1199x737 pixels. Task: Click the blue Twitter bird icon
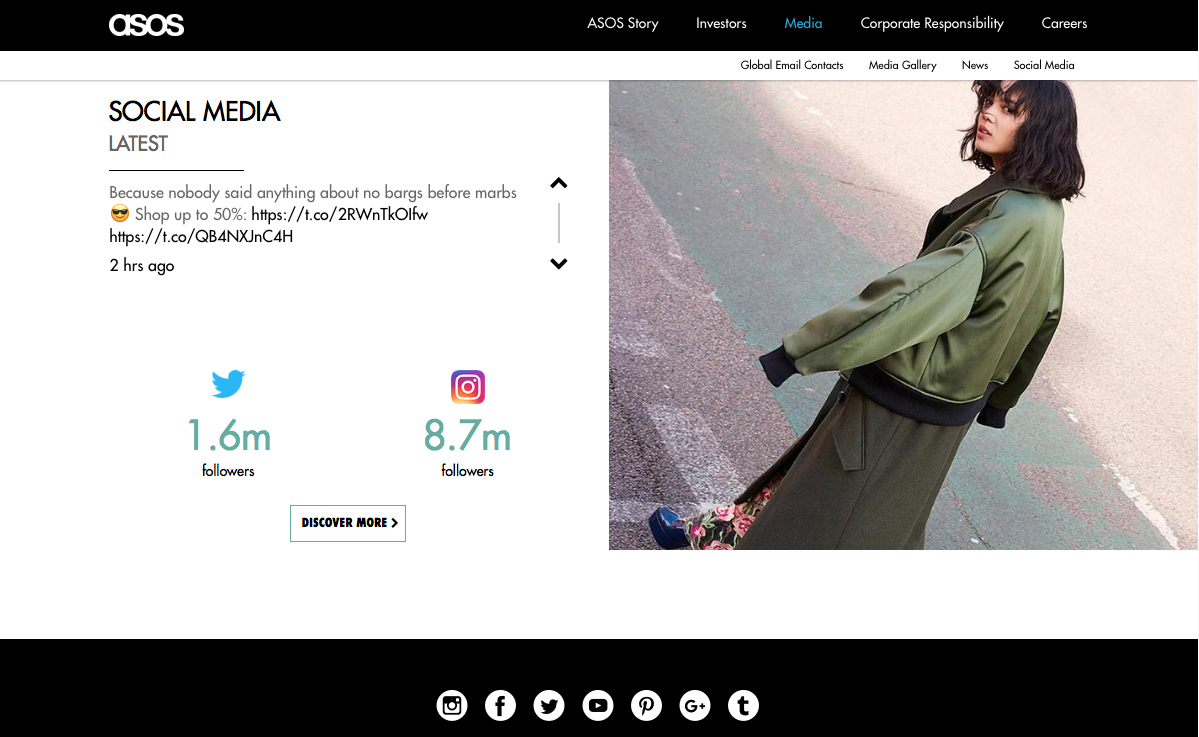(228, 384)
